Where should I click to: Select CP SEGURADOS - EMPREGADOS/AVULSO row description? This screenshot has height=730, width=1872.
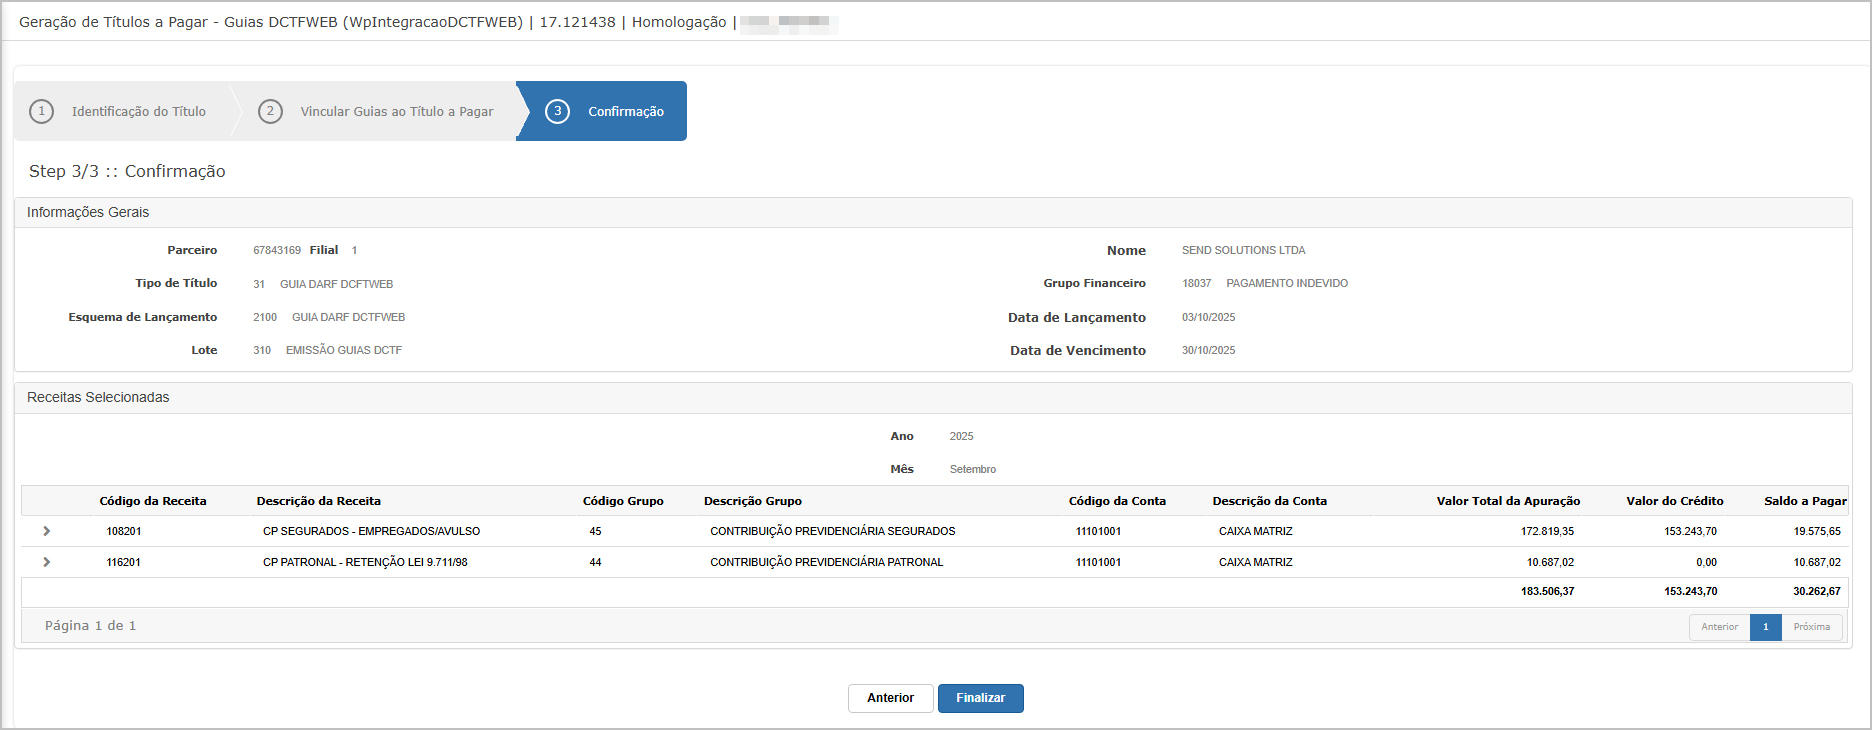(x=371, y=531)
